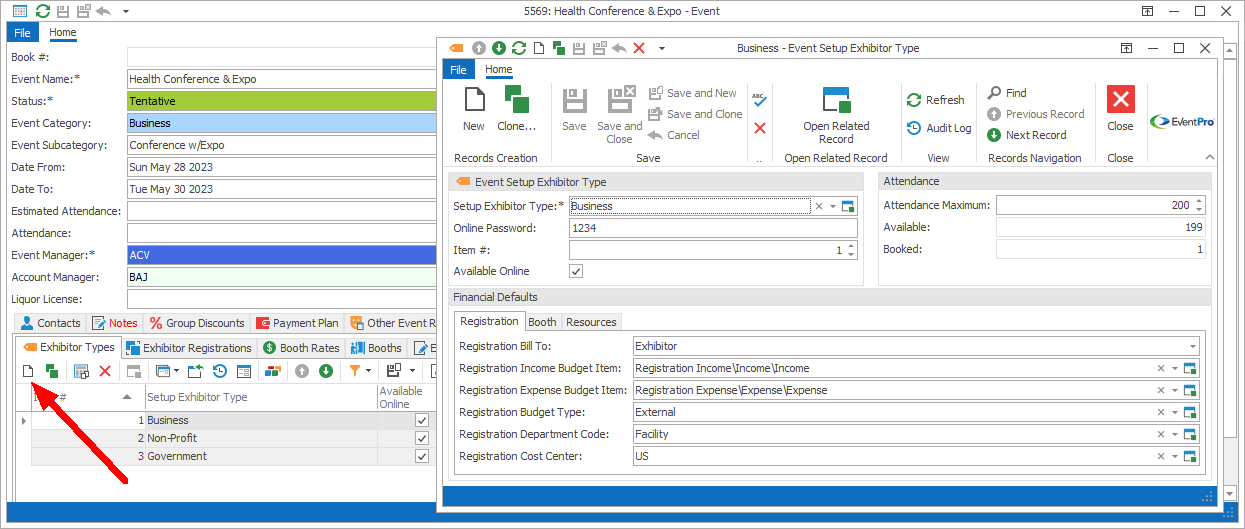This screenshot has width=1245, height=529.
Task: Open the dialog quick access toolbar customize dropdown
Action: point(661,48)
